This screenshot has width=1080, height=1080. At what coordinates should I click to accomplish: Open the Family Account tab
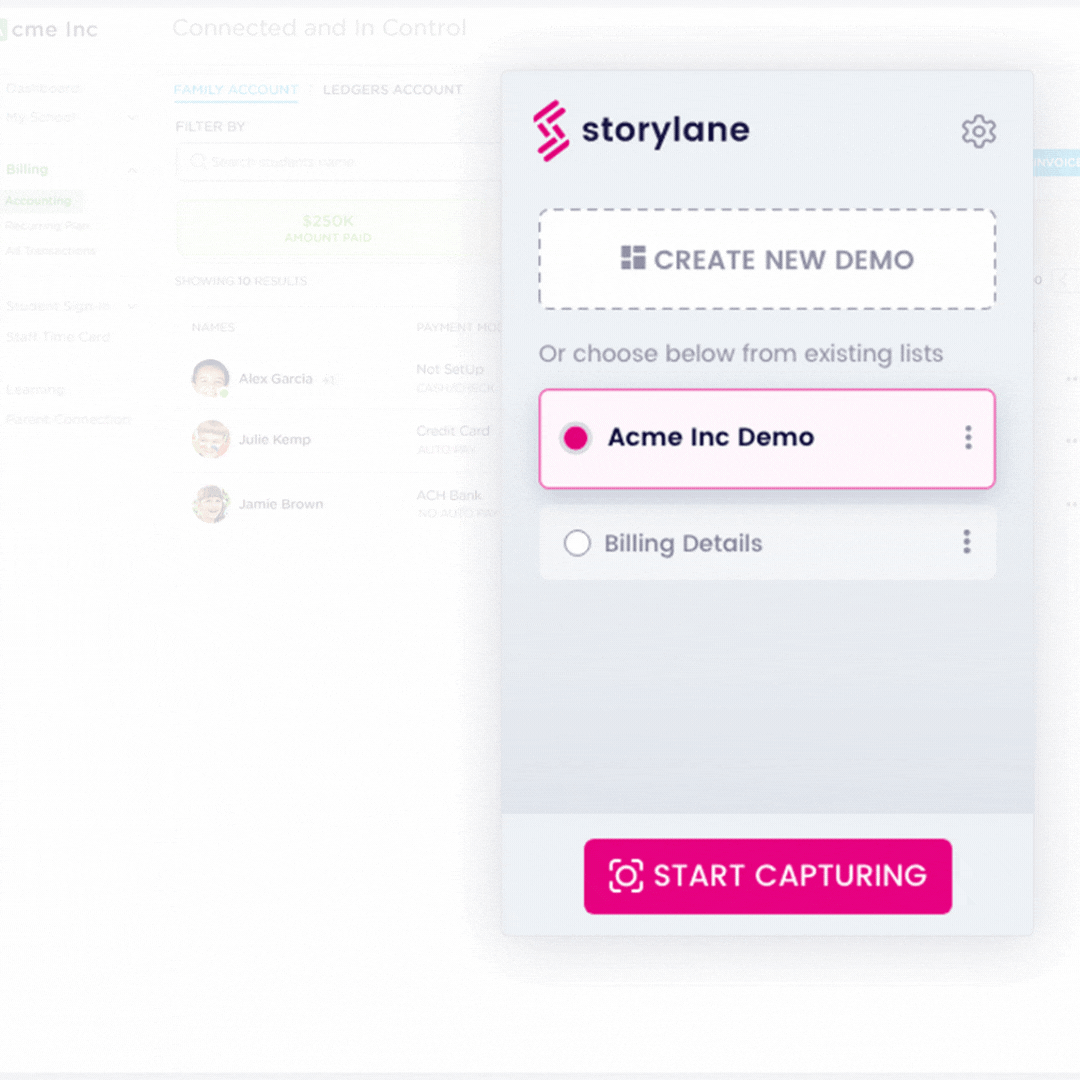(236, 90)
